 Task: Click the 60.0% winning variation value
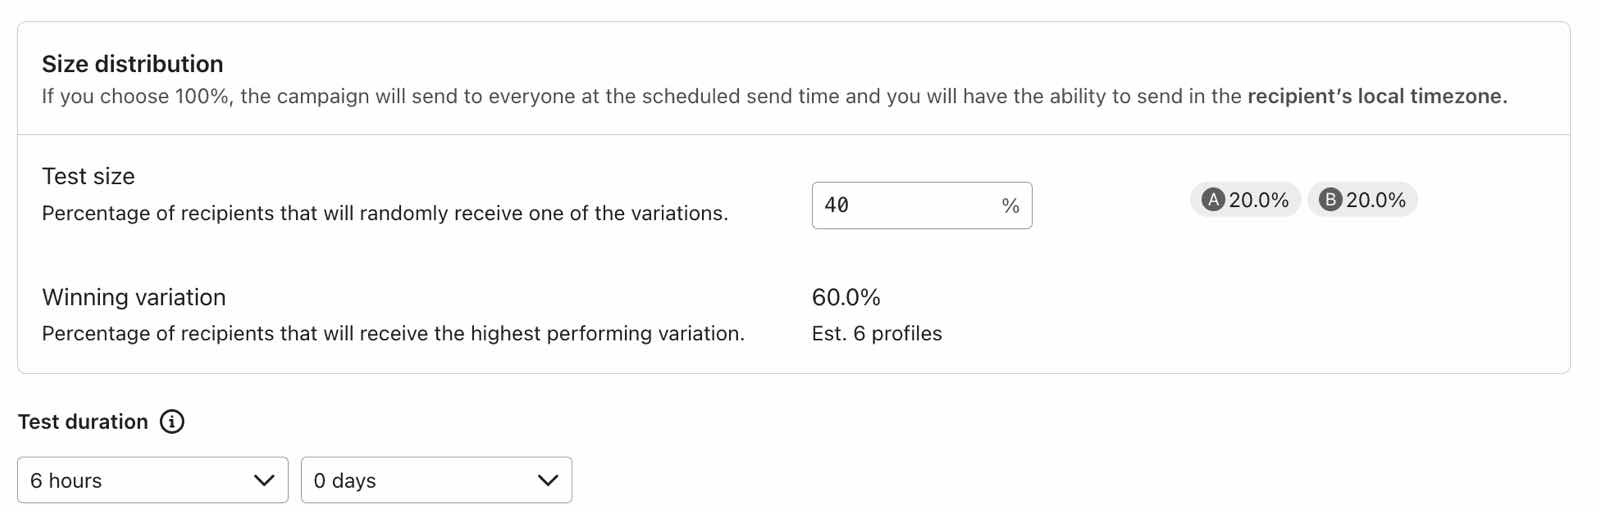(846, 298)
